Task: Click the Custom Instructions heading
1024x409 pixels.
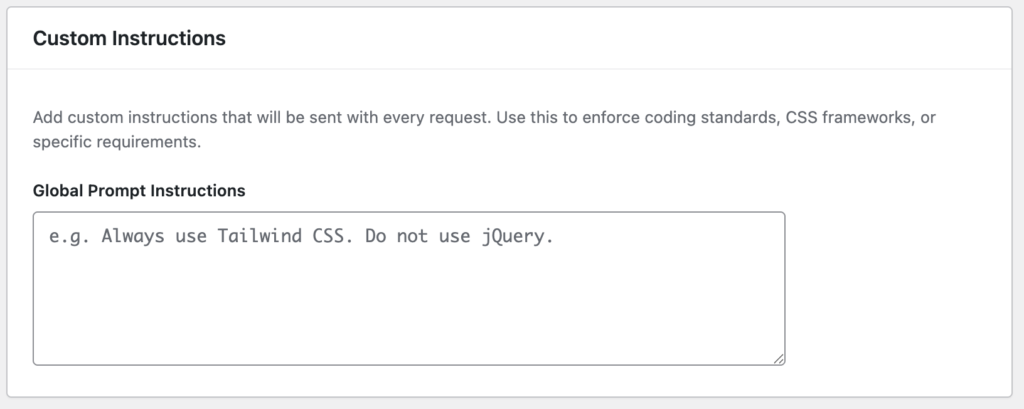Action: pos(129,39)
